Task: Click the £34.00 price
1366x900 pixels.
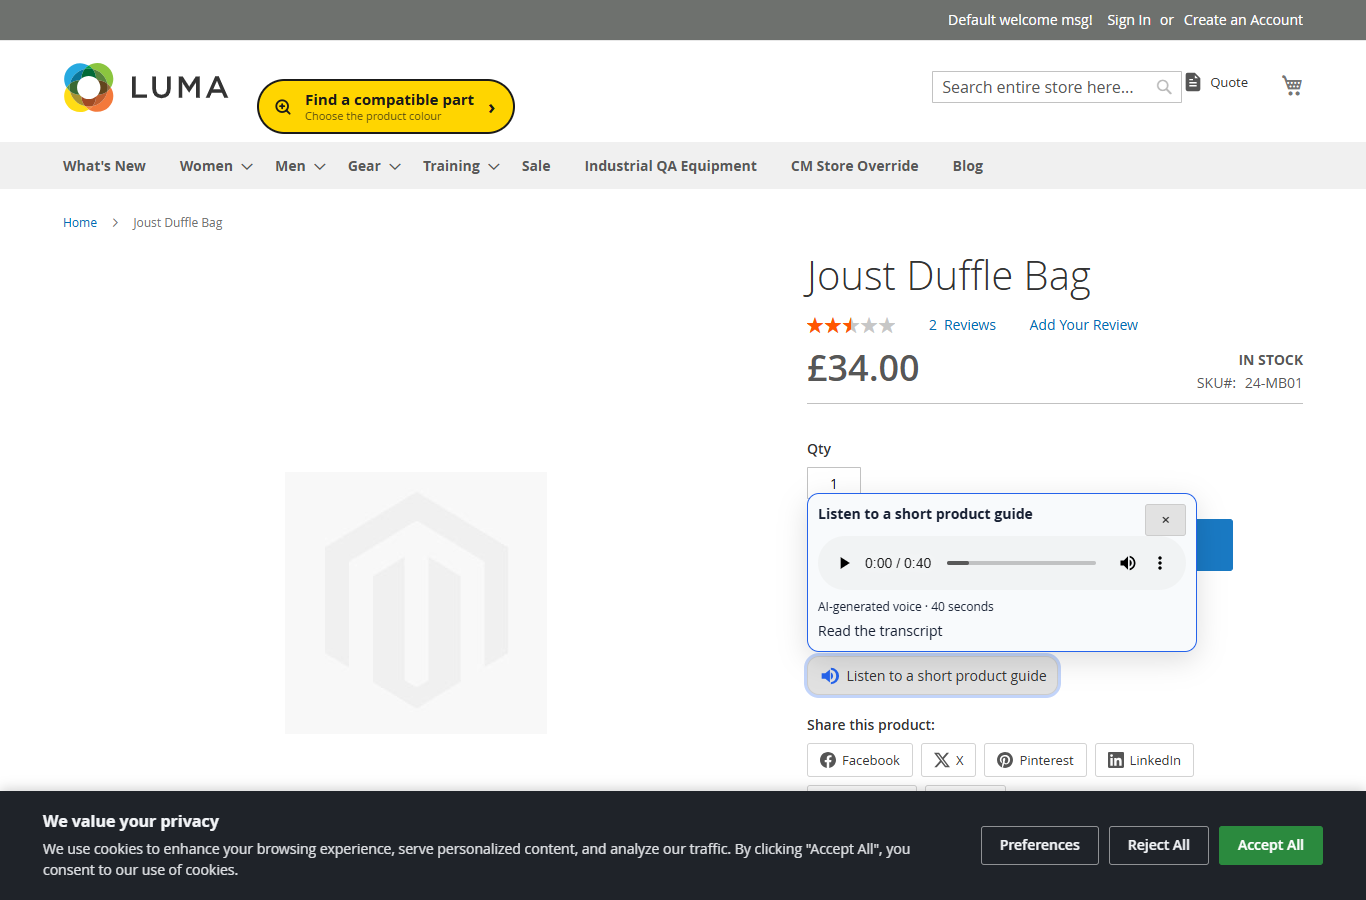Action: pyautogui.click(x=863, y=368)
